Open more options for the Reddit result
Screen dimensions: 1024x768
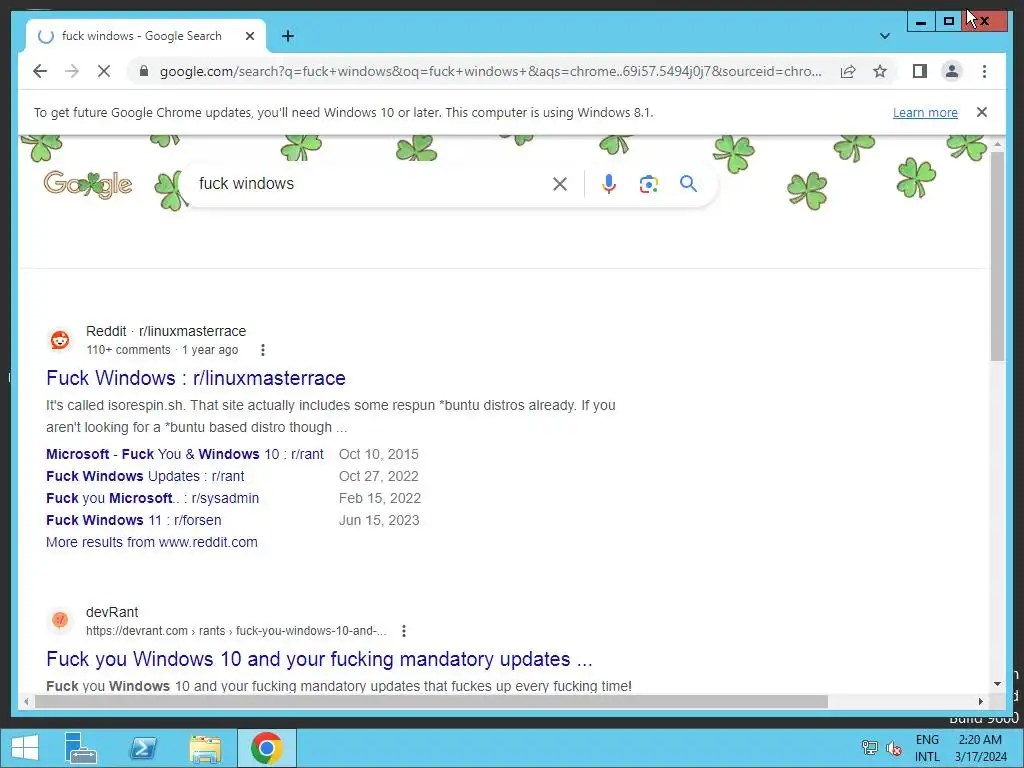(263, 350)
